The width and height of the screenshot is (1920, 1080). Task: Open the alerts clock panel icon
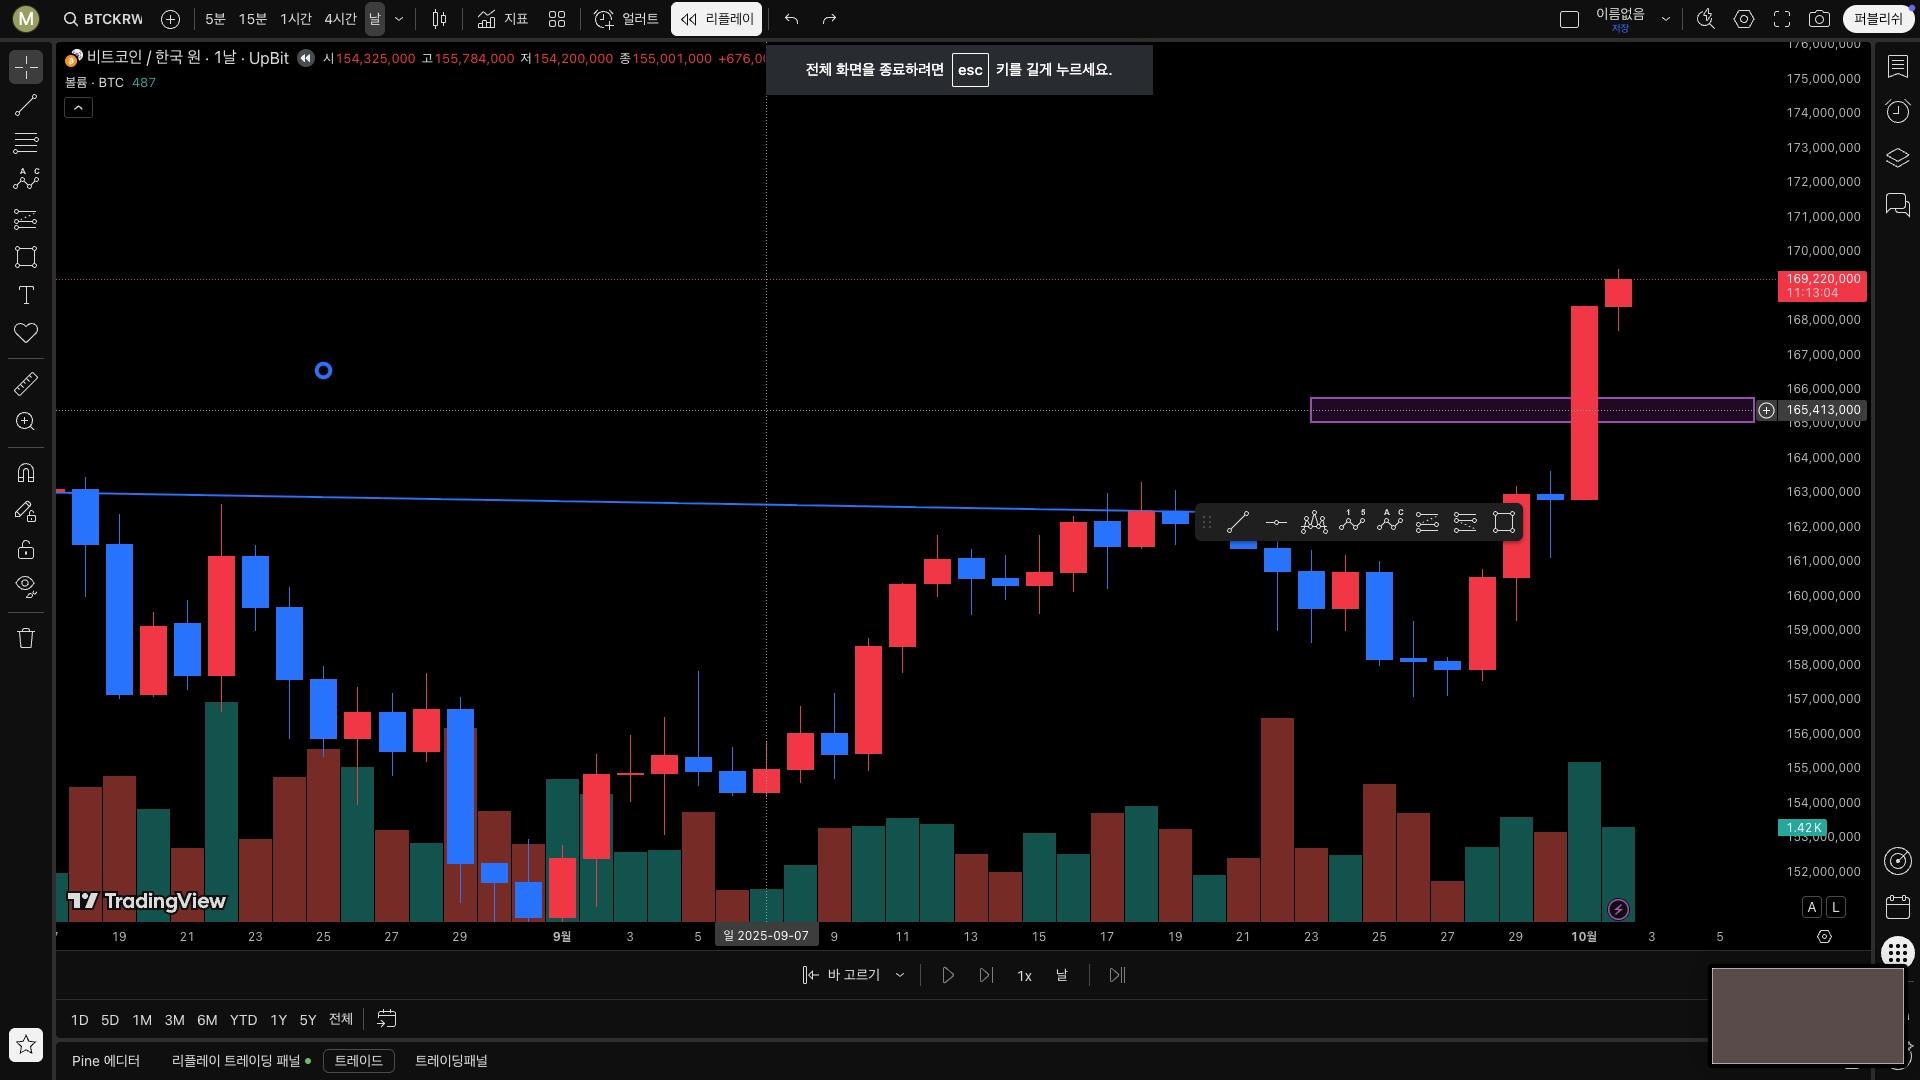pyautogui.click(x=1897, y=111)
